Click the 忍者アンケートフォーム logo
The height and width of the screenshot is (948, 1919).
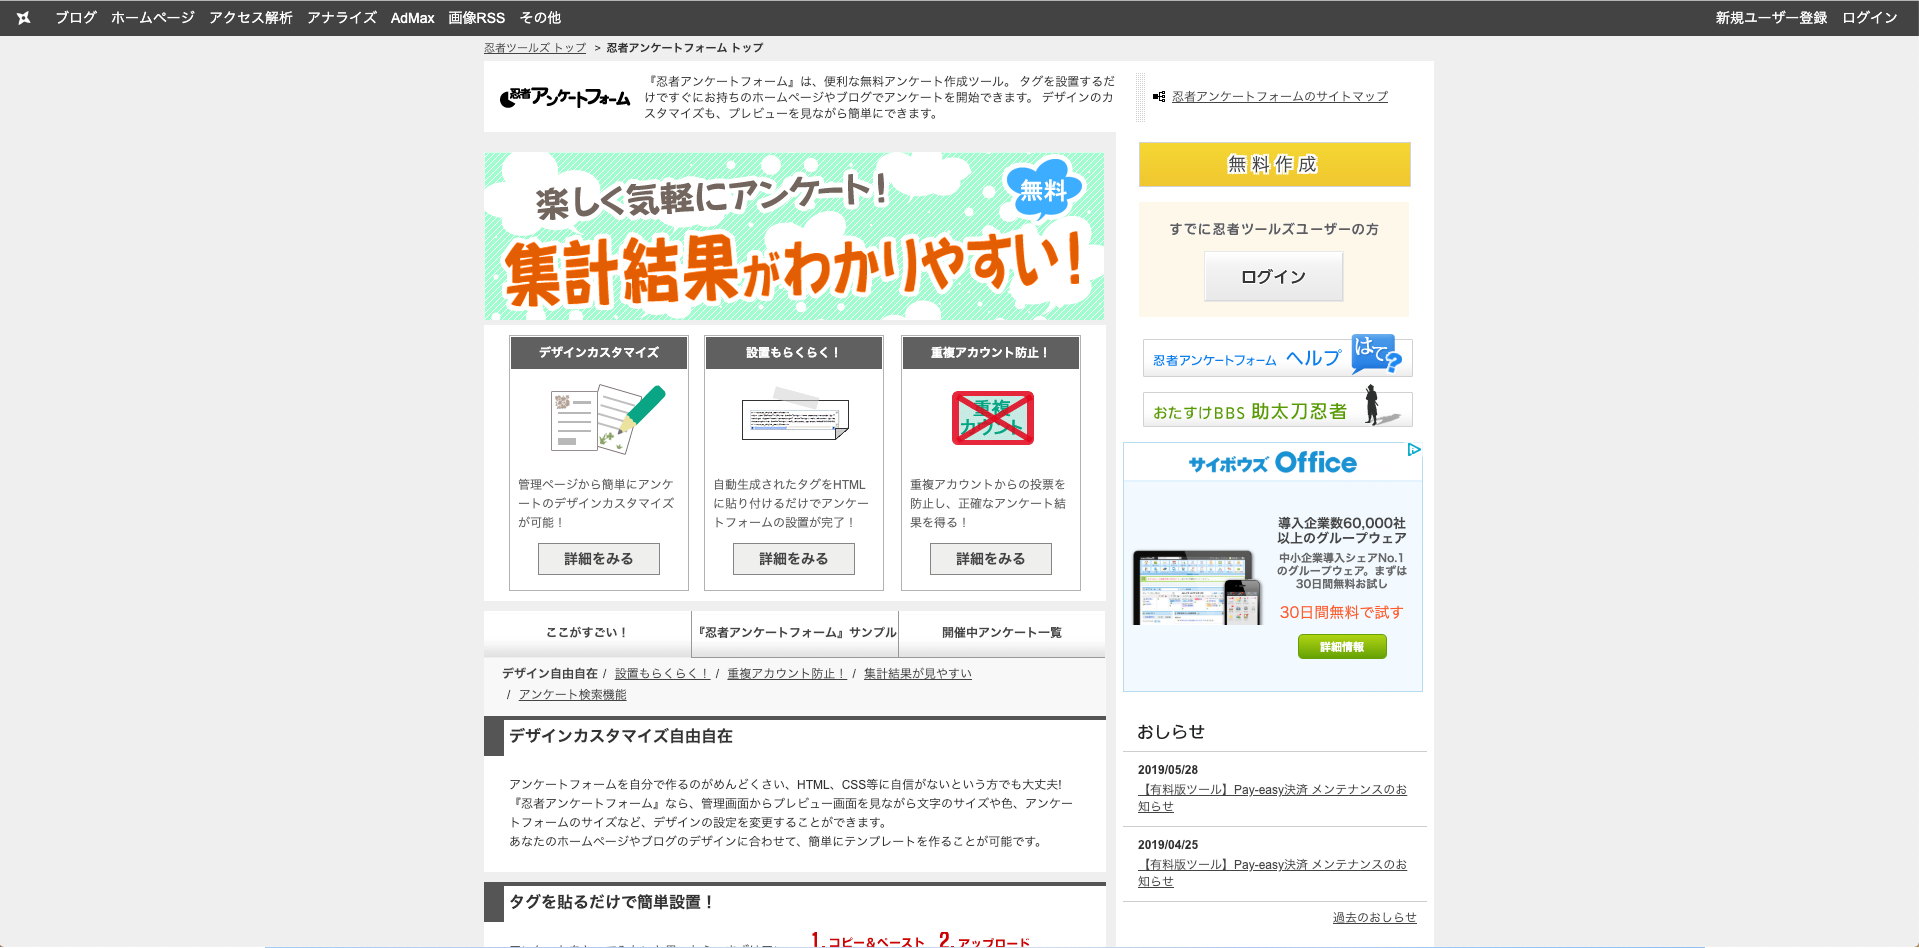pyautogui.click(x=563, y=96)
